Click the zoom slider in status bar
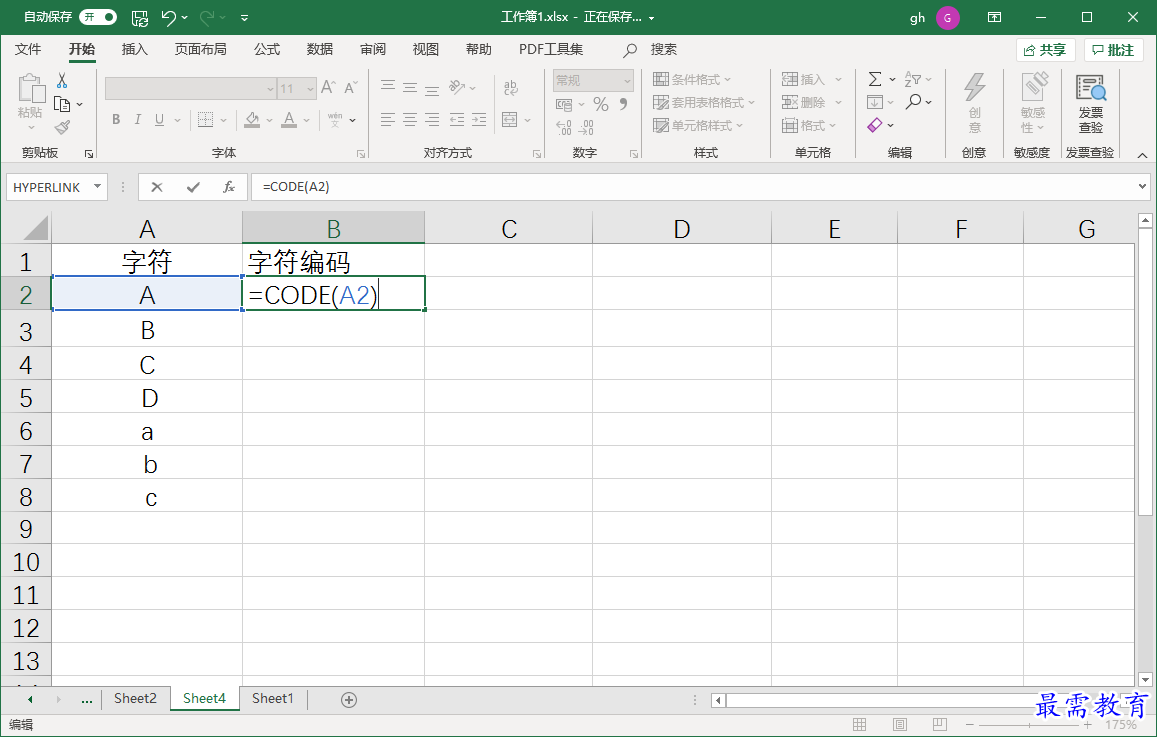The image size is (1157, 737). pos(1029,725)
